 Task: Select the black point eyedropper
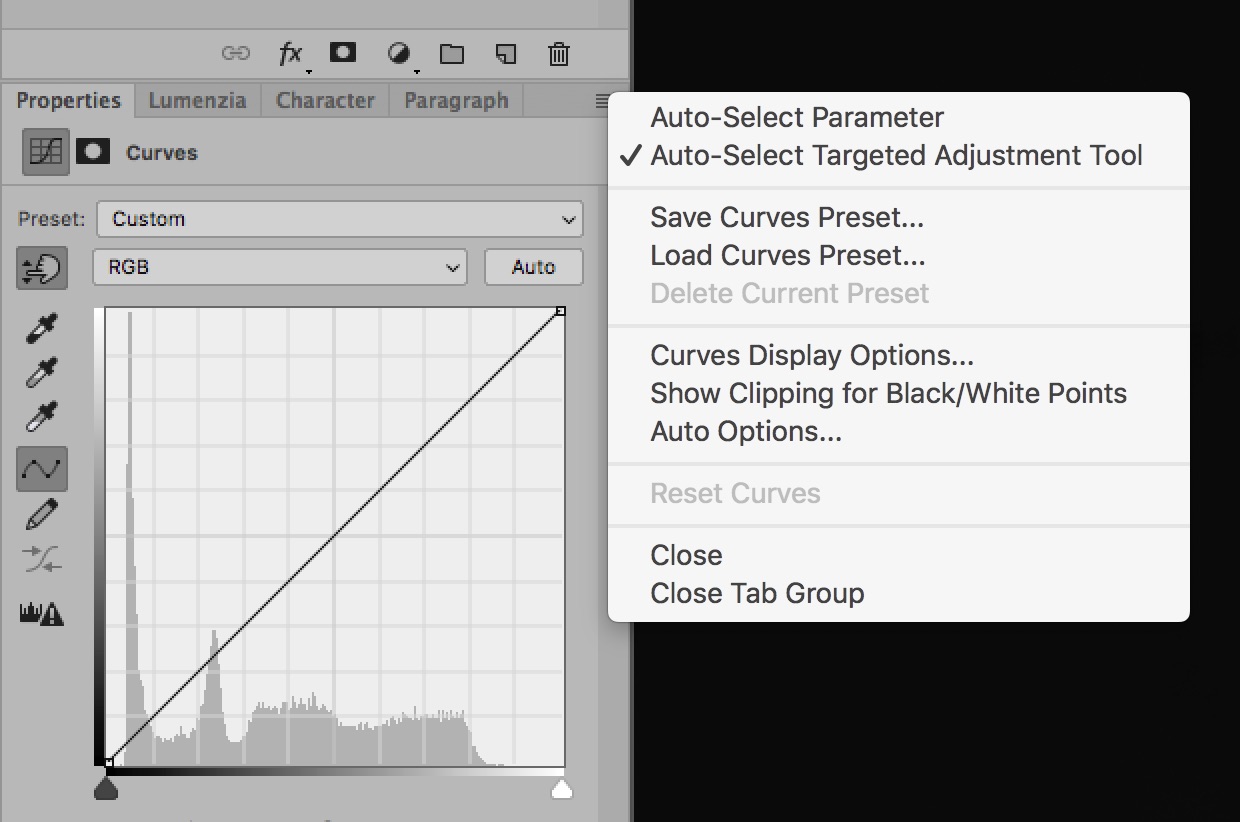click(41, 329)
